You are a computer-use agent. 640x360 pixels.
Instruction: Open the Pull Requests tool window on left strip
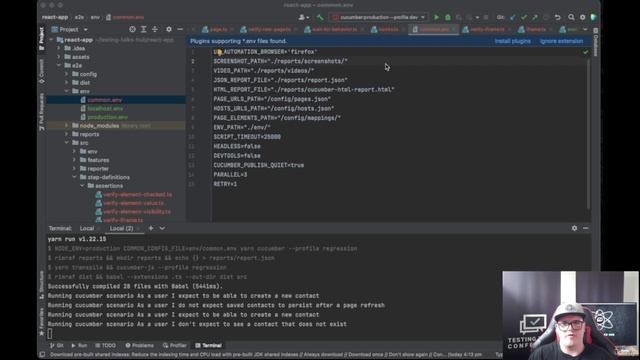(x=41, y=111)
